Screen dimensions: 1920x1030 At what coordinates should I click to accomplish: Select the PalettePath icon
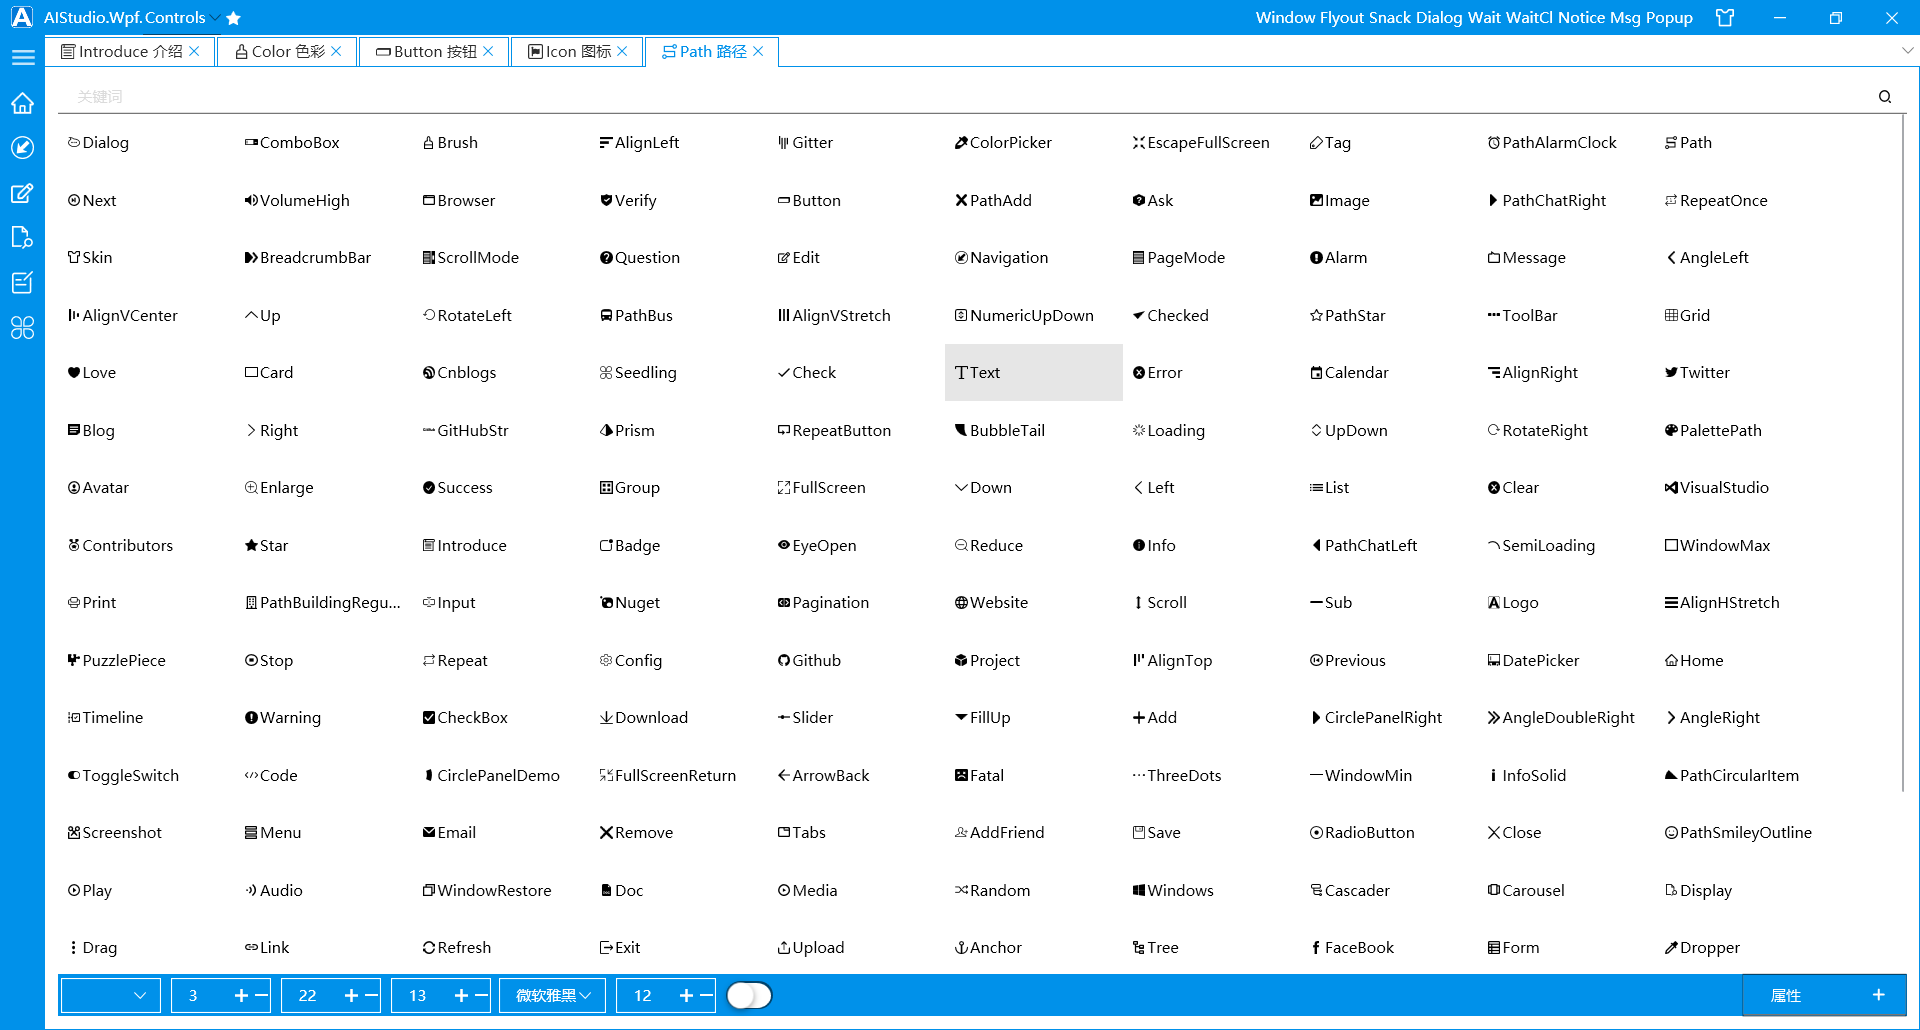coord(1713,431)
